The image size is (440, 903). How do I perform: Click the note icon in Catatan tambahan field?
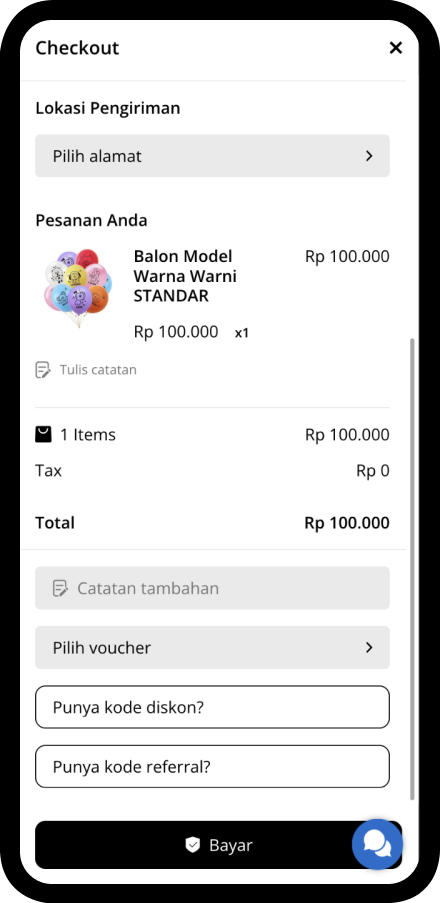[60, 588]
